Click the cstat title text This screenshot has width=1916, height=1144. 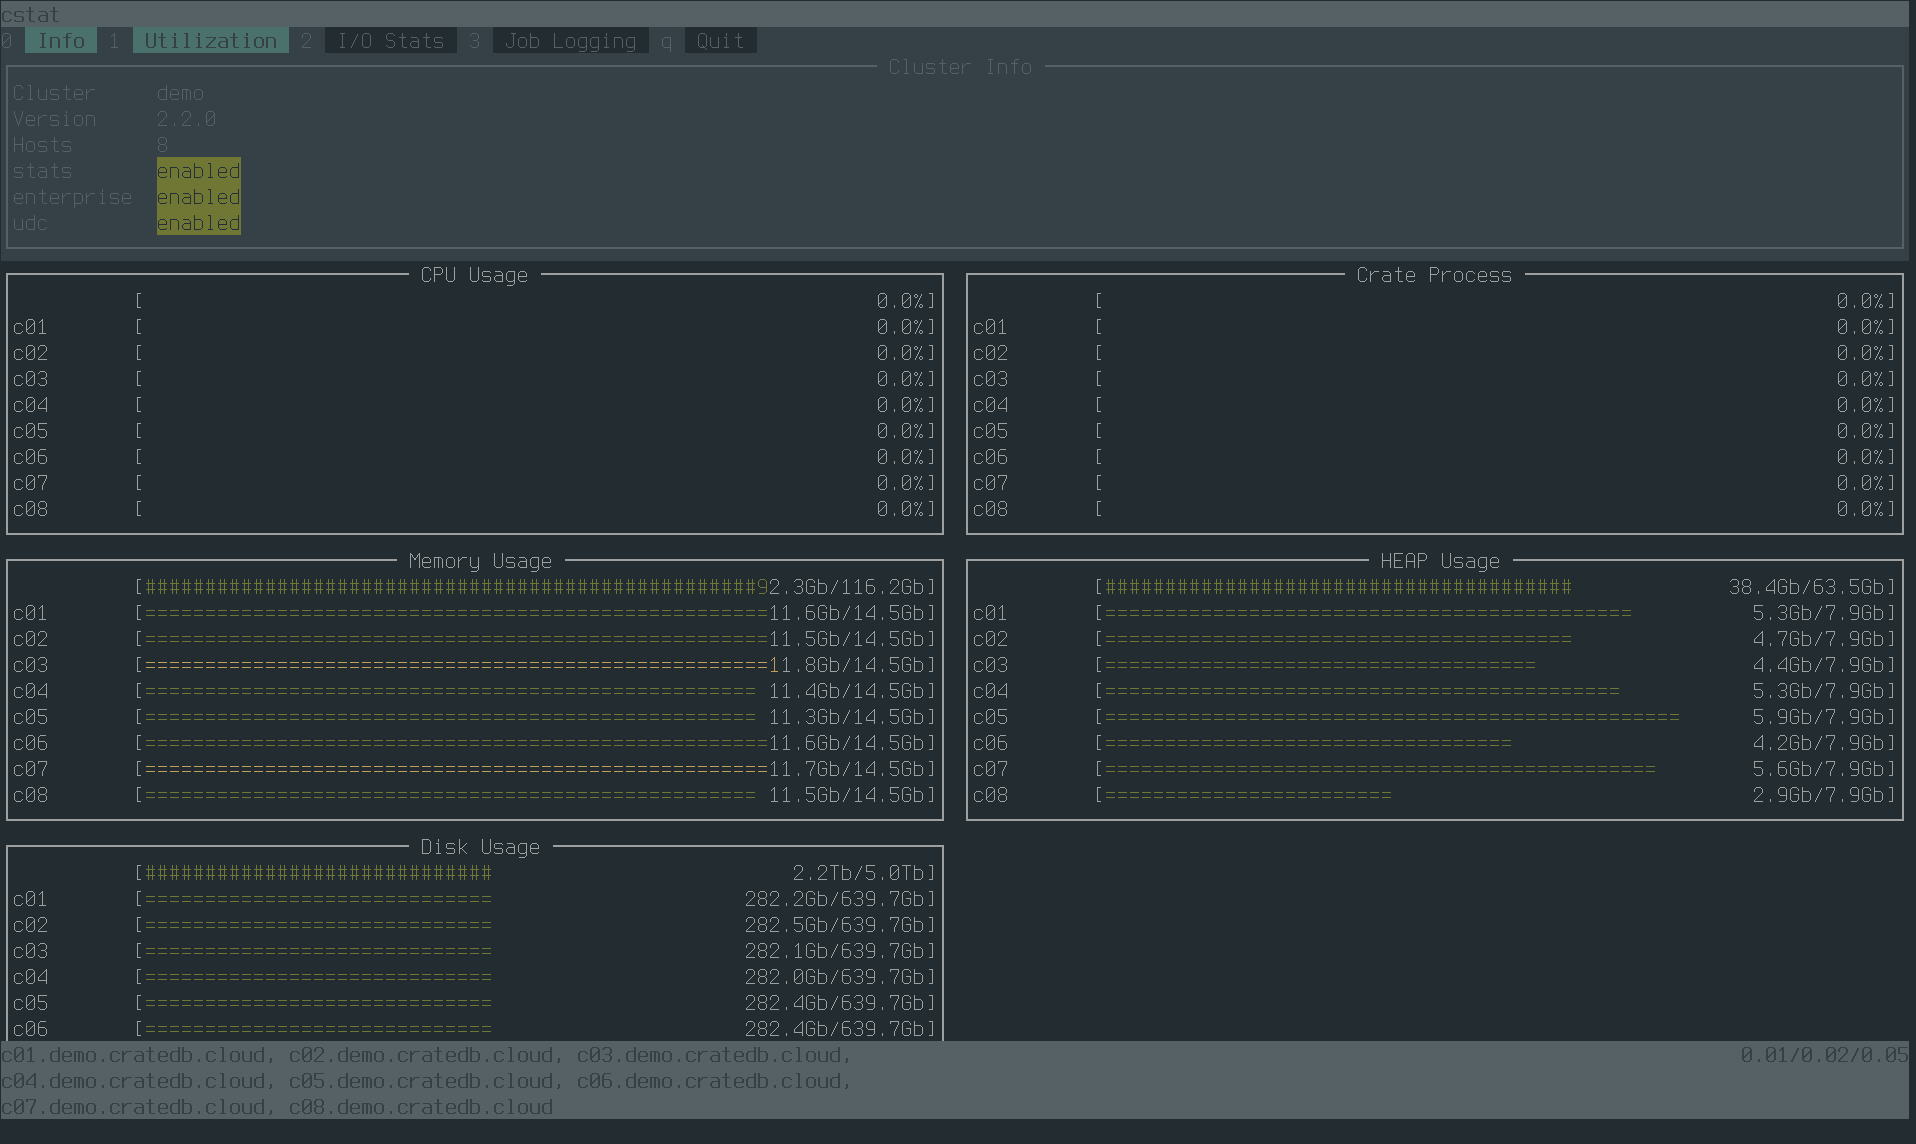tap(30, 14)
